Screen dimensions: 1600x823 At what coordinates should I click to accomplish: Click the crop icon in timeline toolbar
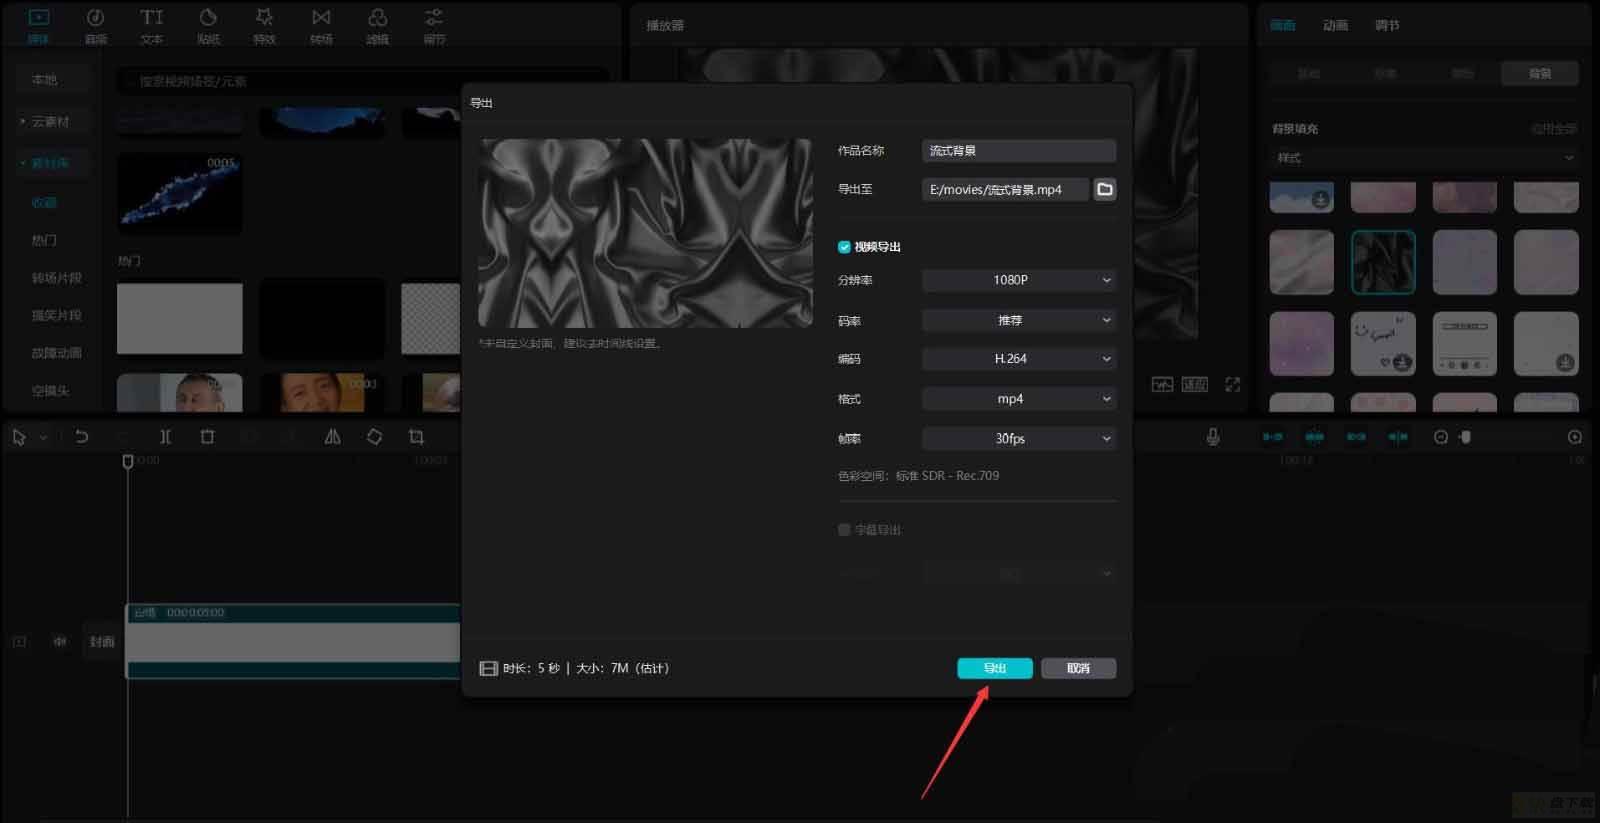click(x=416, y=437)
